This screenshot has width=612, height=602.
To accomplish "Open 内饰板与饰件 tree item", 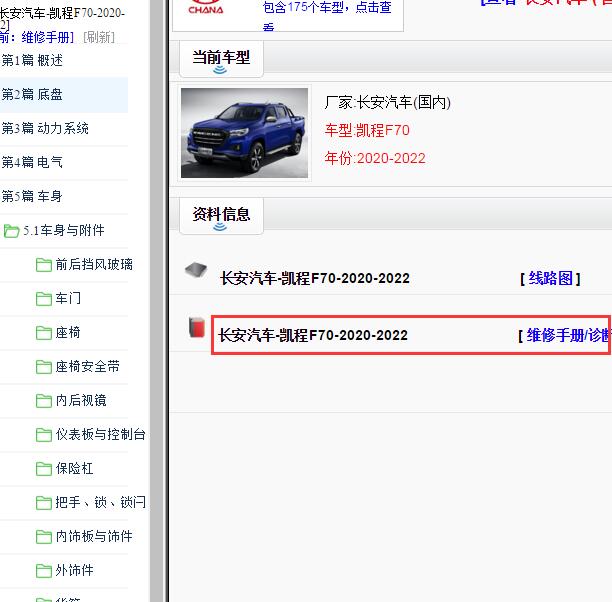I will 94,536.
